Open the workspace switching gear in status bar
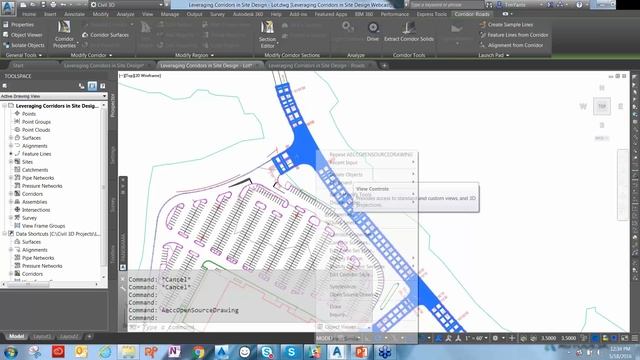 point(496,338)
